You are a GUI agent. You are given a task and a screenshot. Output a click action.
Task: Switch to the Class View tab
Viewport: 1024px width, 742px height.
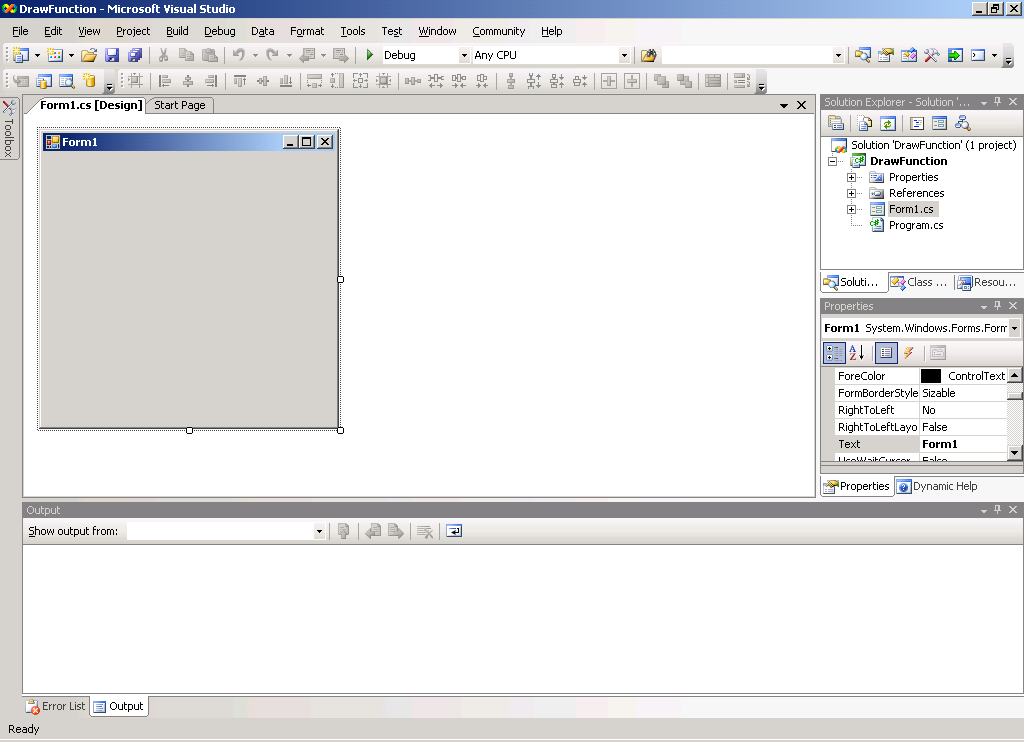(x=920, y=282)
